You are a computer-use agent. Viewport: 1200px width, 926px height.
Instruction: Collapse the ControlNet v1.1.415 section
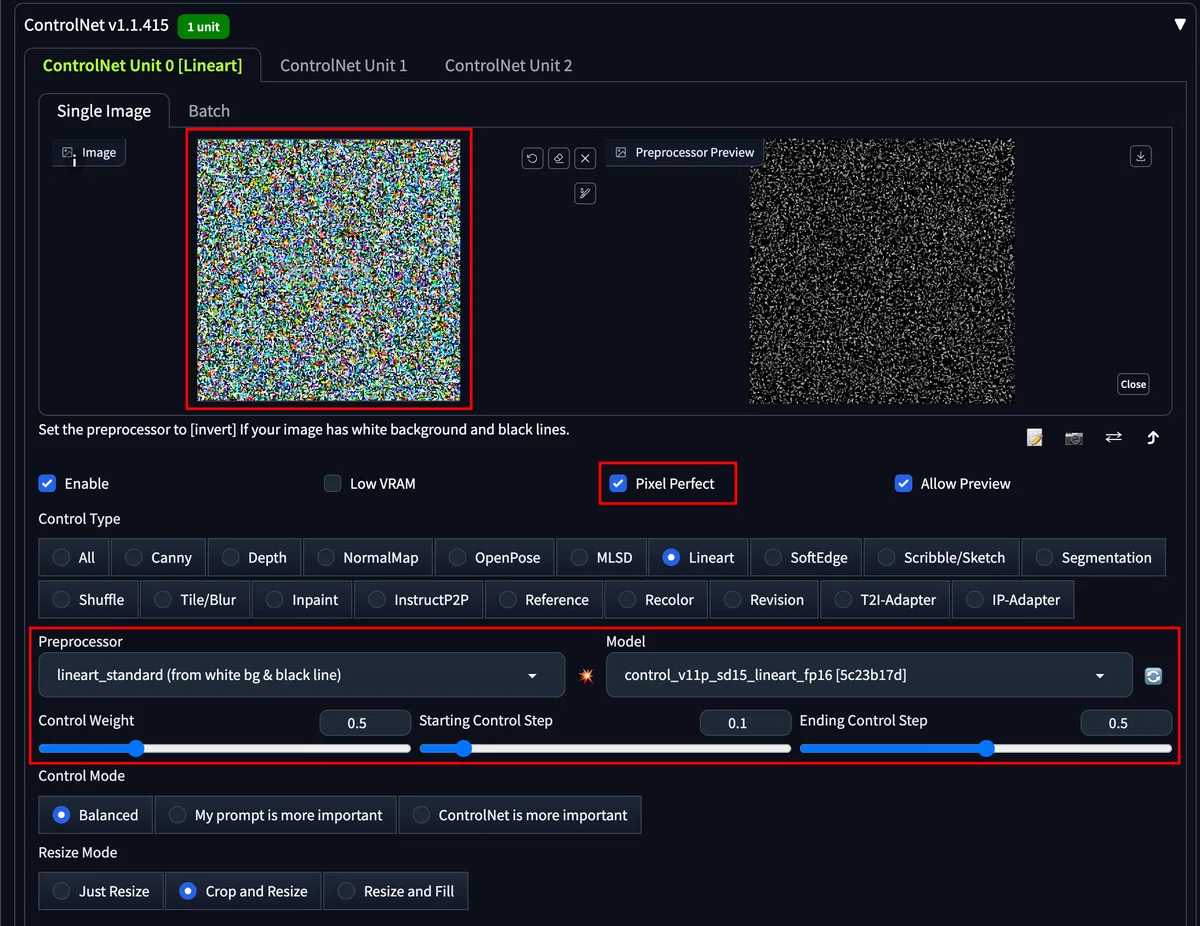coord(1180,25)
